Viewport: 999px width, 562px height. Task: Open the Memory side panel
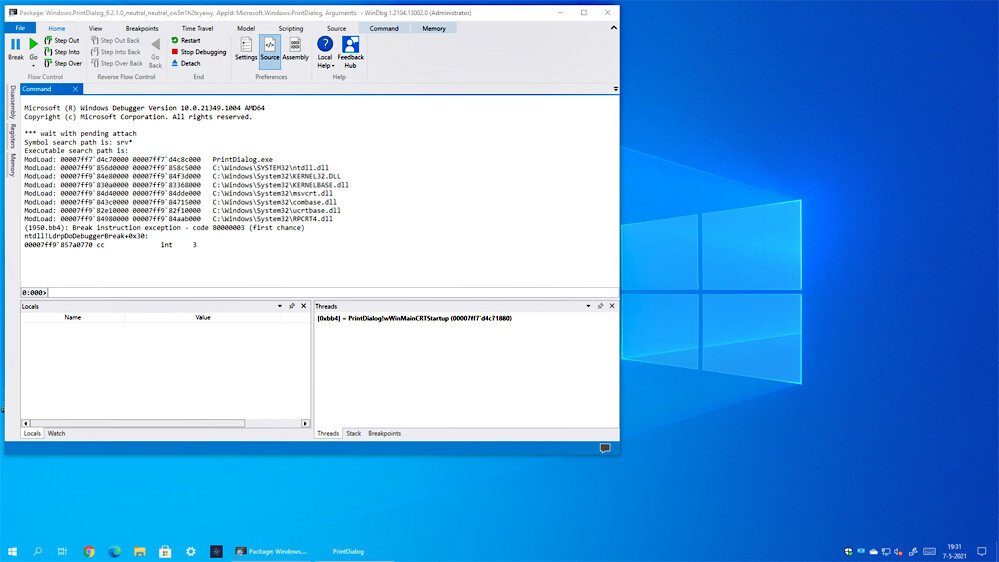[12, 165]
